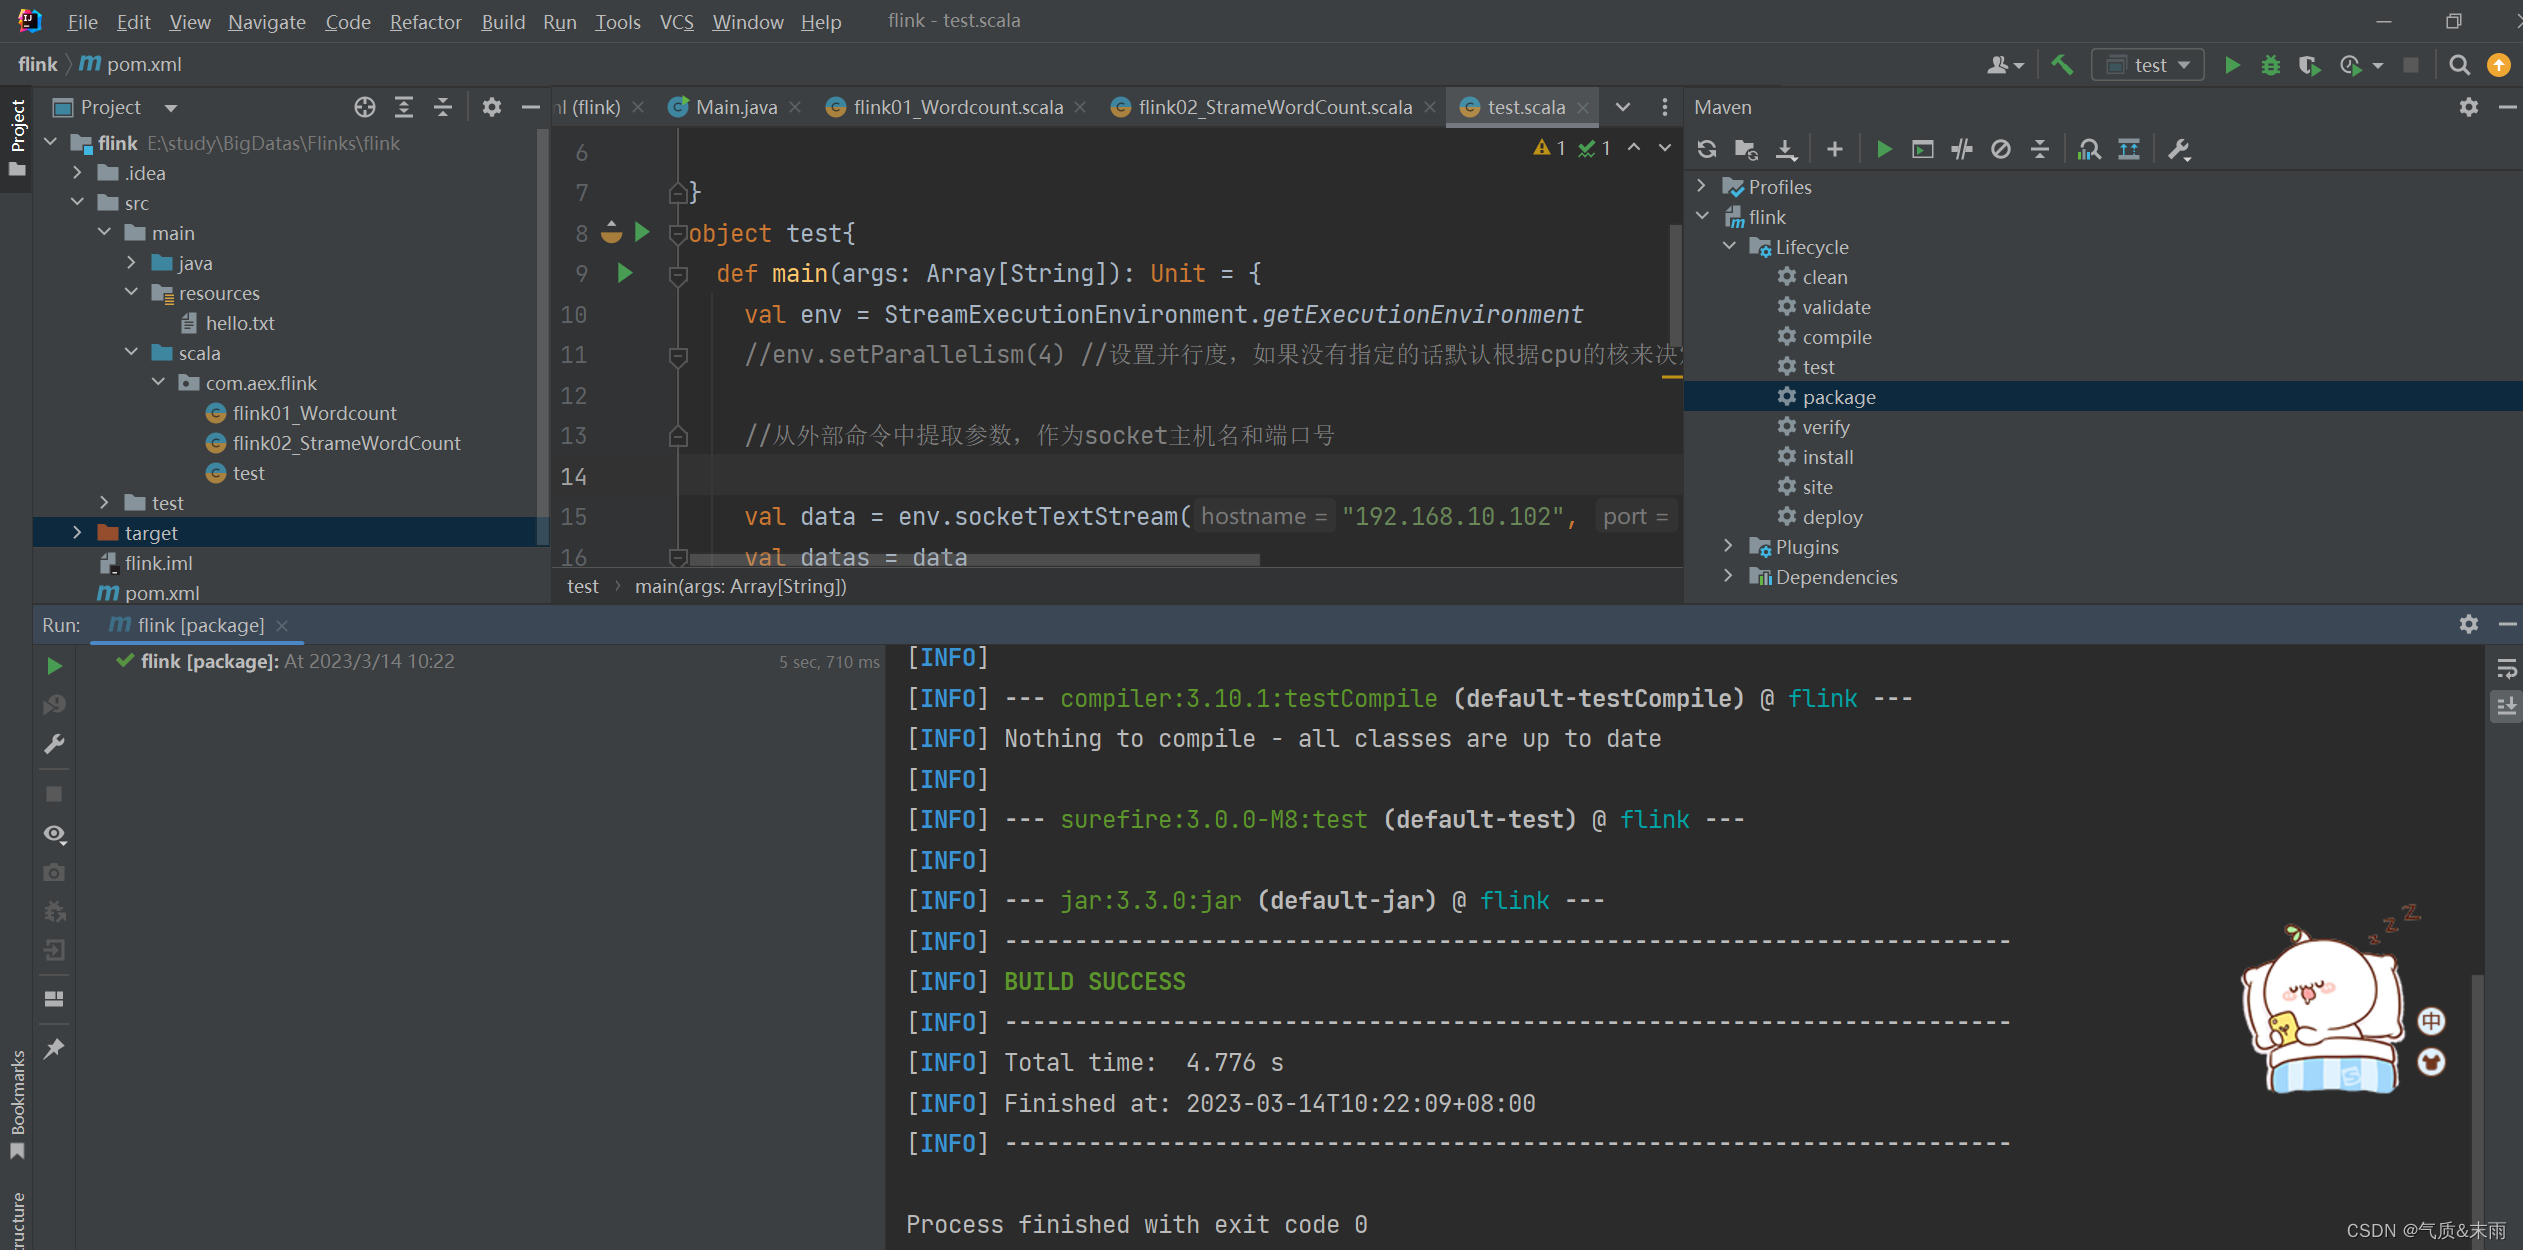Open Execute Maven Goal icon
Viewport: 2523px width, 1250px height.
coord(1922,149)
